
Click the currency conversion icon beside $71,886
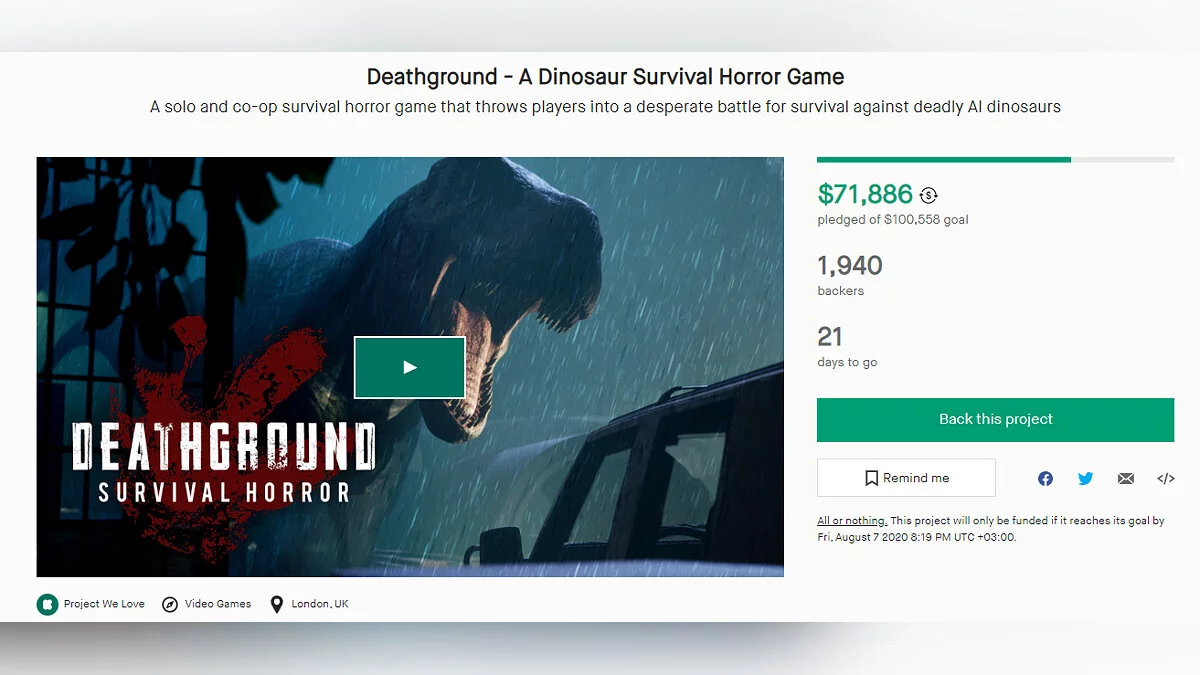[929, 196]
